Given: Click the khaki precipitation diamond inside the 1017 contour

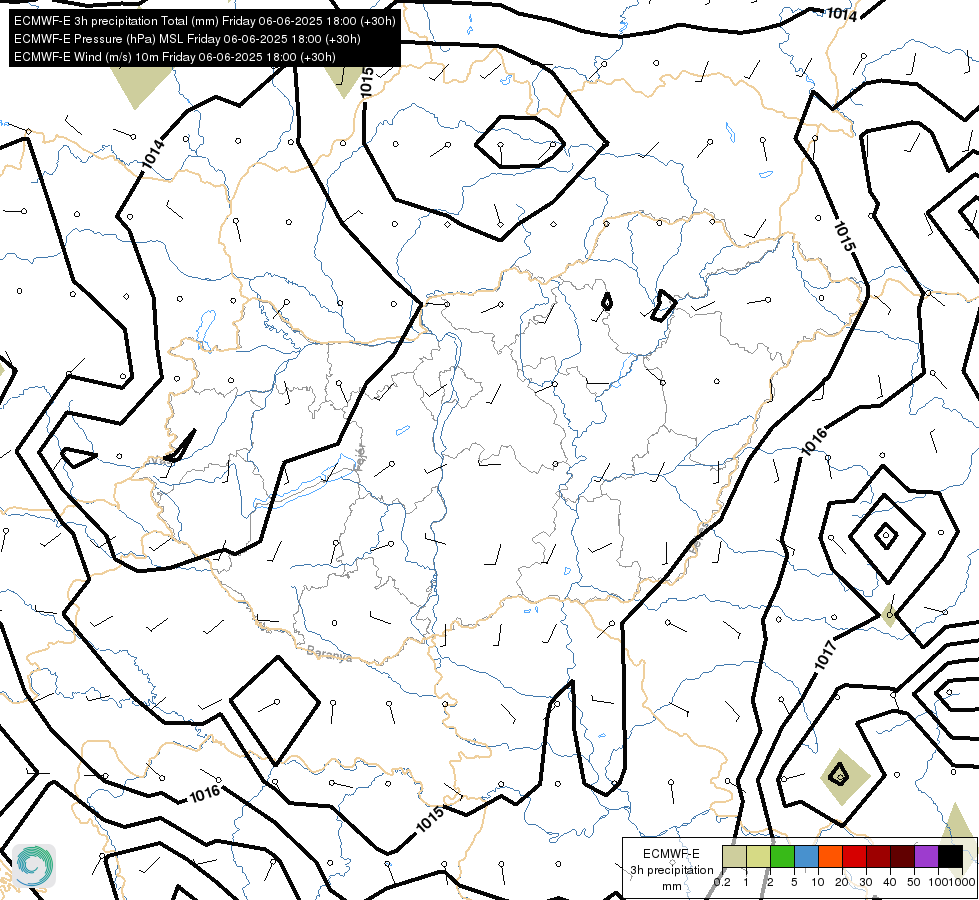Looking at the screenshot, I should (x=843, y=777).
